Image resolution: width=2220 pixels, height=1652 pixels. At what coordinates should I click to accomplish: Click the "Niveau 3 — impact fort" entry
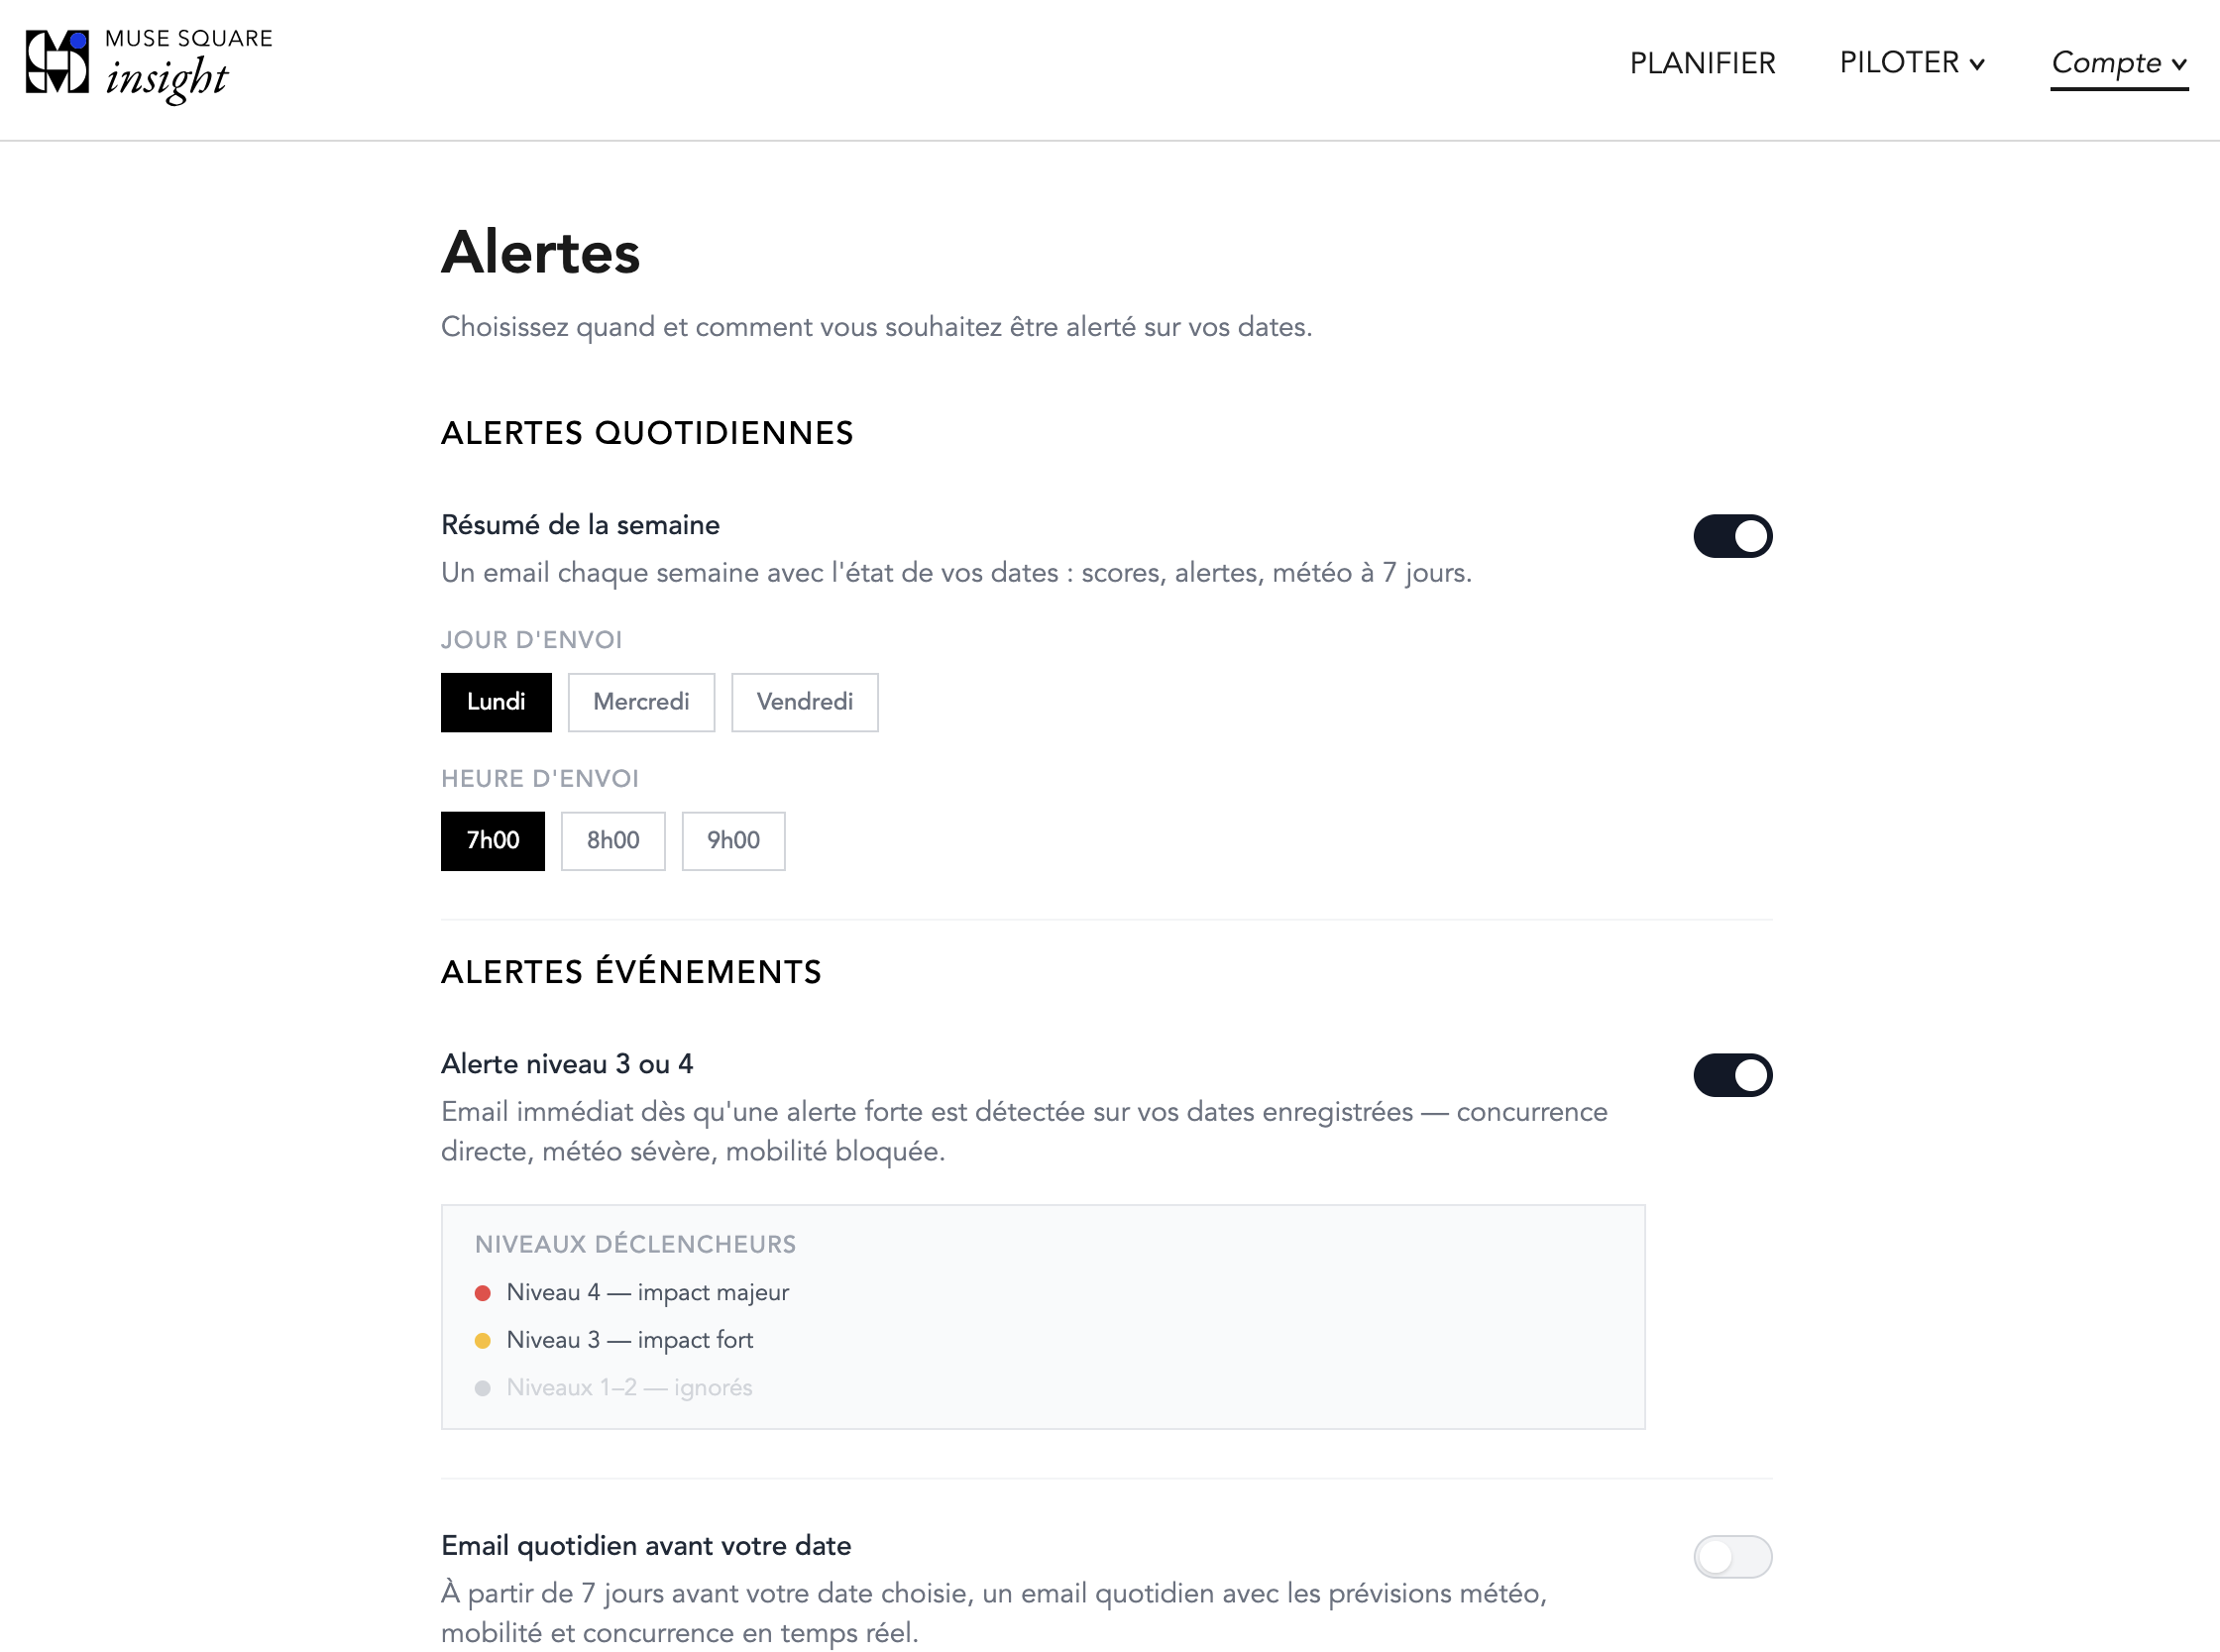coord(629,1340)
